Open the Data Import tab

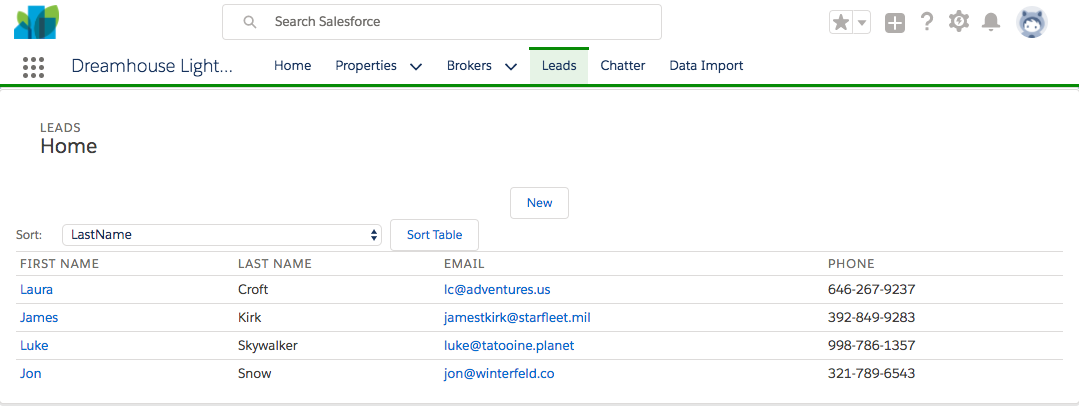pyautogui.click(x=706, y=66)
